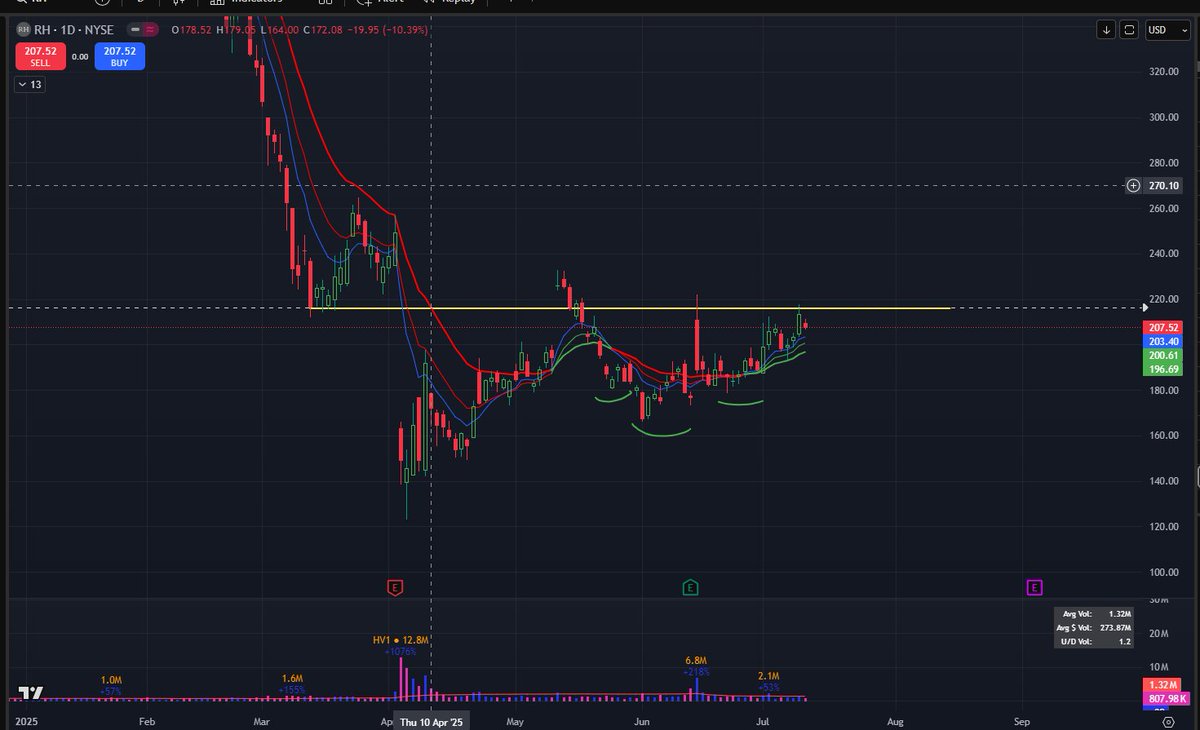Click the Avg Vol statistics row
This screenshot has height=730, width=1200.
(1093, 614)
